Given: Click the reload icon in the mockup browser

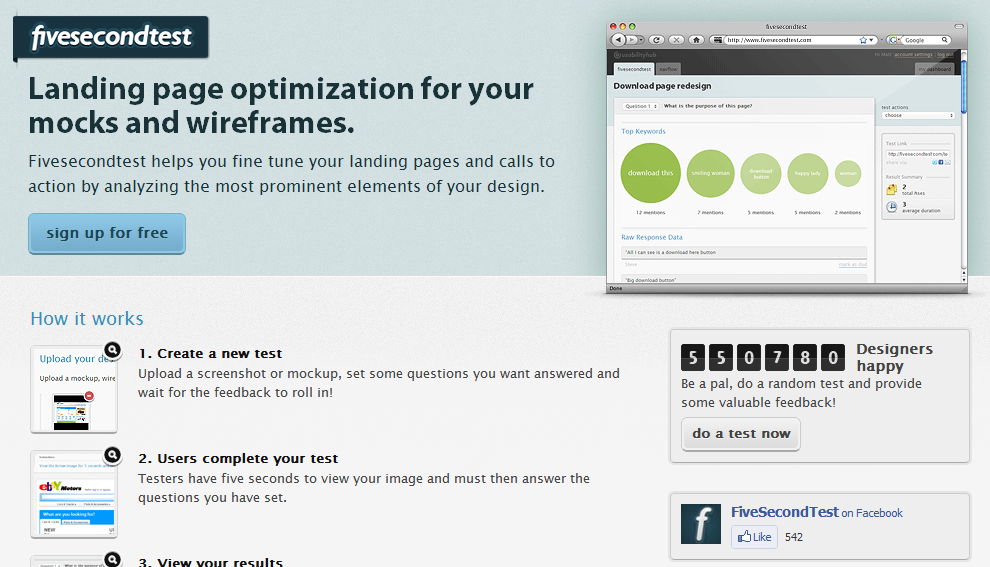Looking at the screenshot, I should pos(658,40).
